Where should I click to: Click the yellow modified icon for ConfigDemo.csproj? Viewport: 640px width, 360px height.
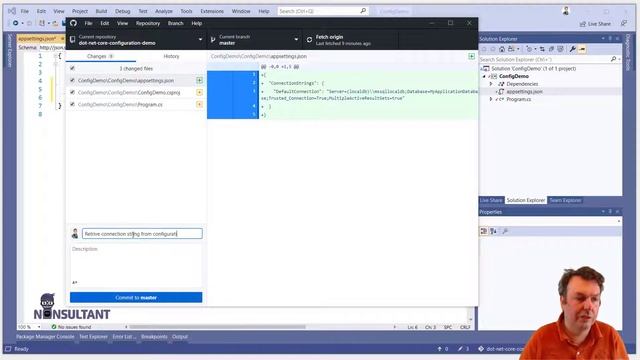coord(199,92)
